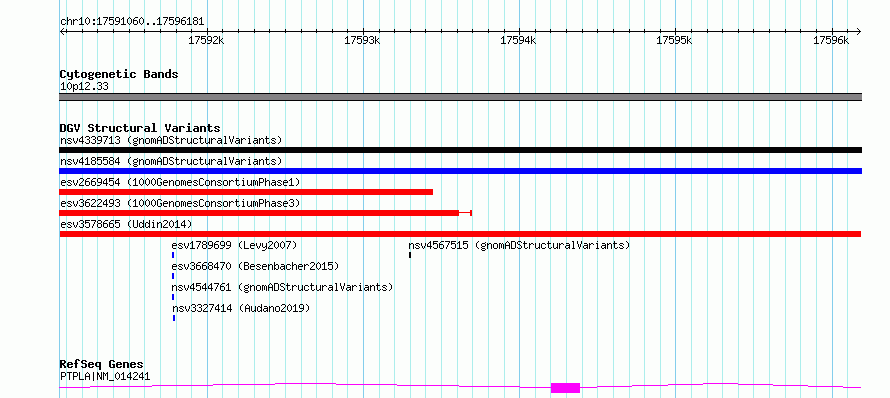This screenshot has height=398, width=890.
Task: Click the 17595k ruler label
Action: coord(674,41)
